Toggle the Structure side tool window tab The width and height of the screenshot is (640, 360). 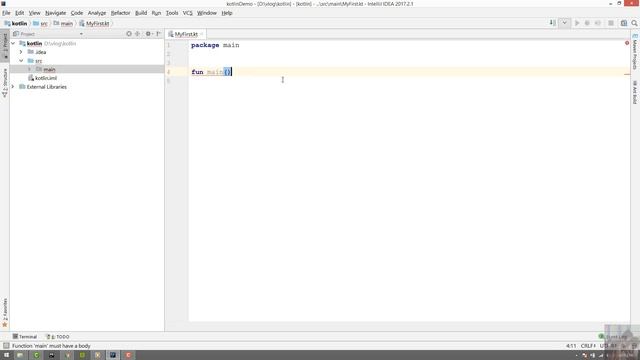tap(5, 82)
